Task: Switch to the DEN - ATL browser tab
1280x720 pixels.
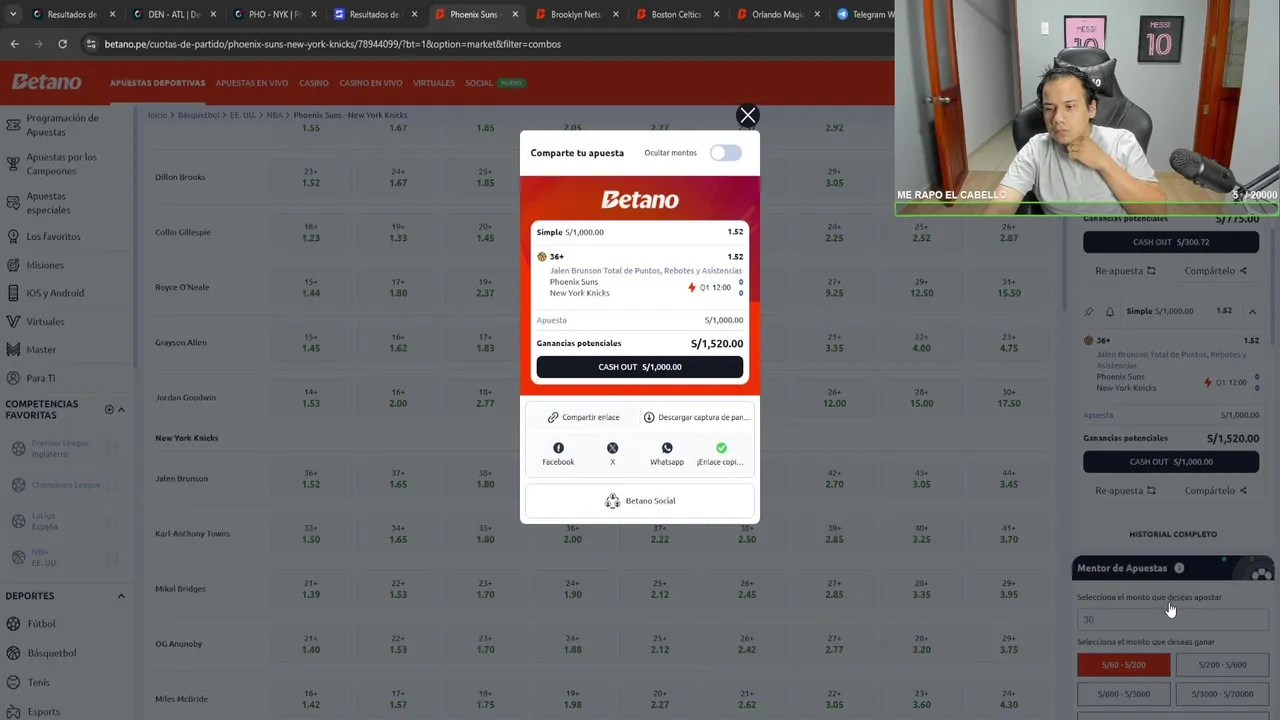Action: coord(174,15)
